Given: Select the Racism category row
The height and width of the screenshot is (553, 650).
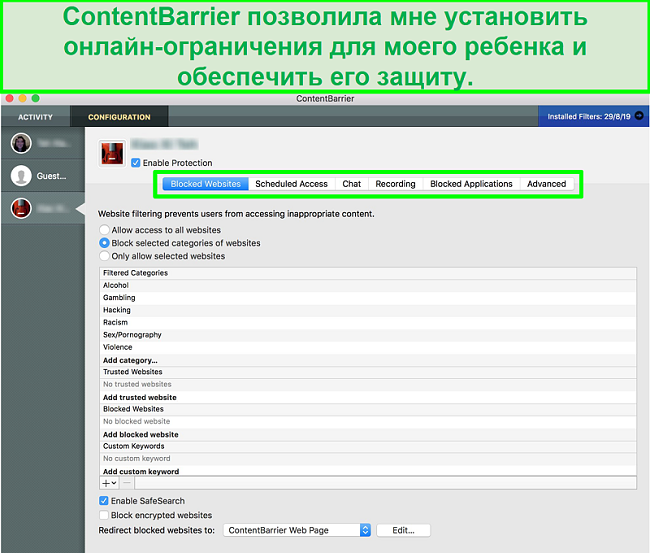Looking at the screenshot, I should [x=368, y=323].
